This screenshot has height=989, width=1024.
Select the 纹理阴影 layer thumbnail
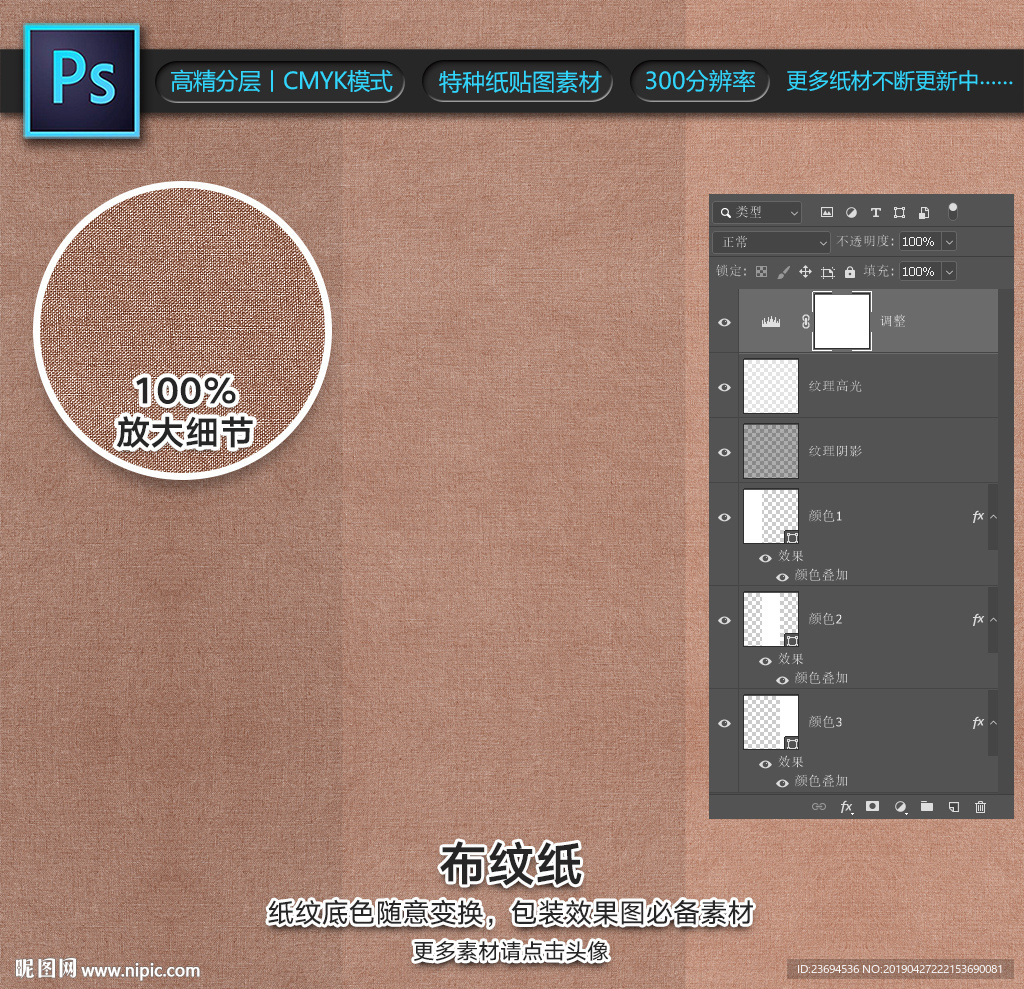[771, 451]
